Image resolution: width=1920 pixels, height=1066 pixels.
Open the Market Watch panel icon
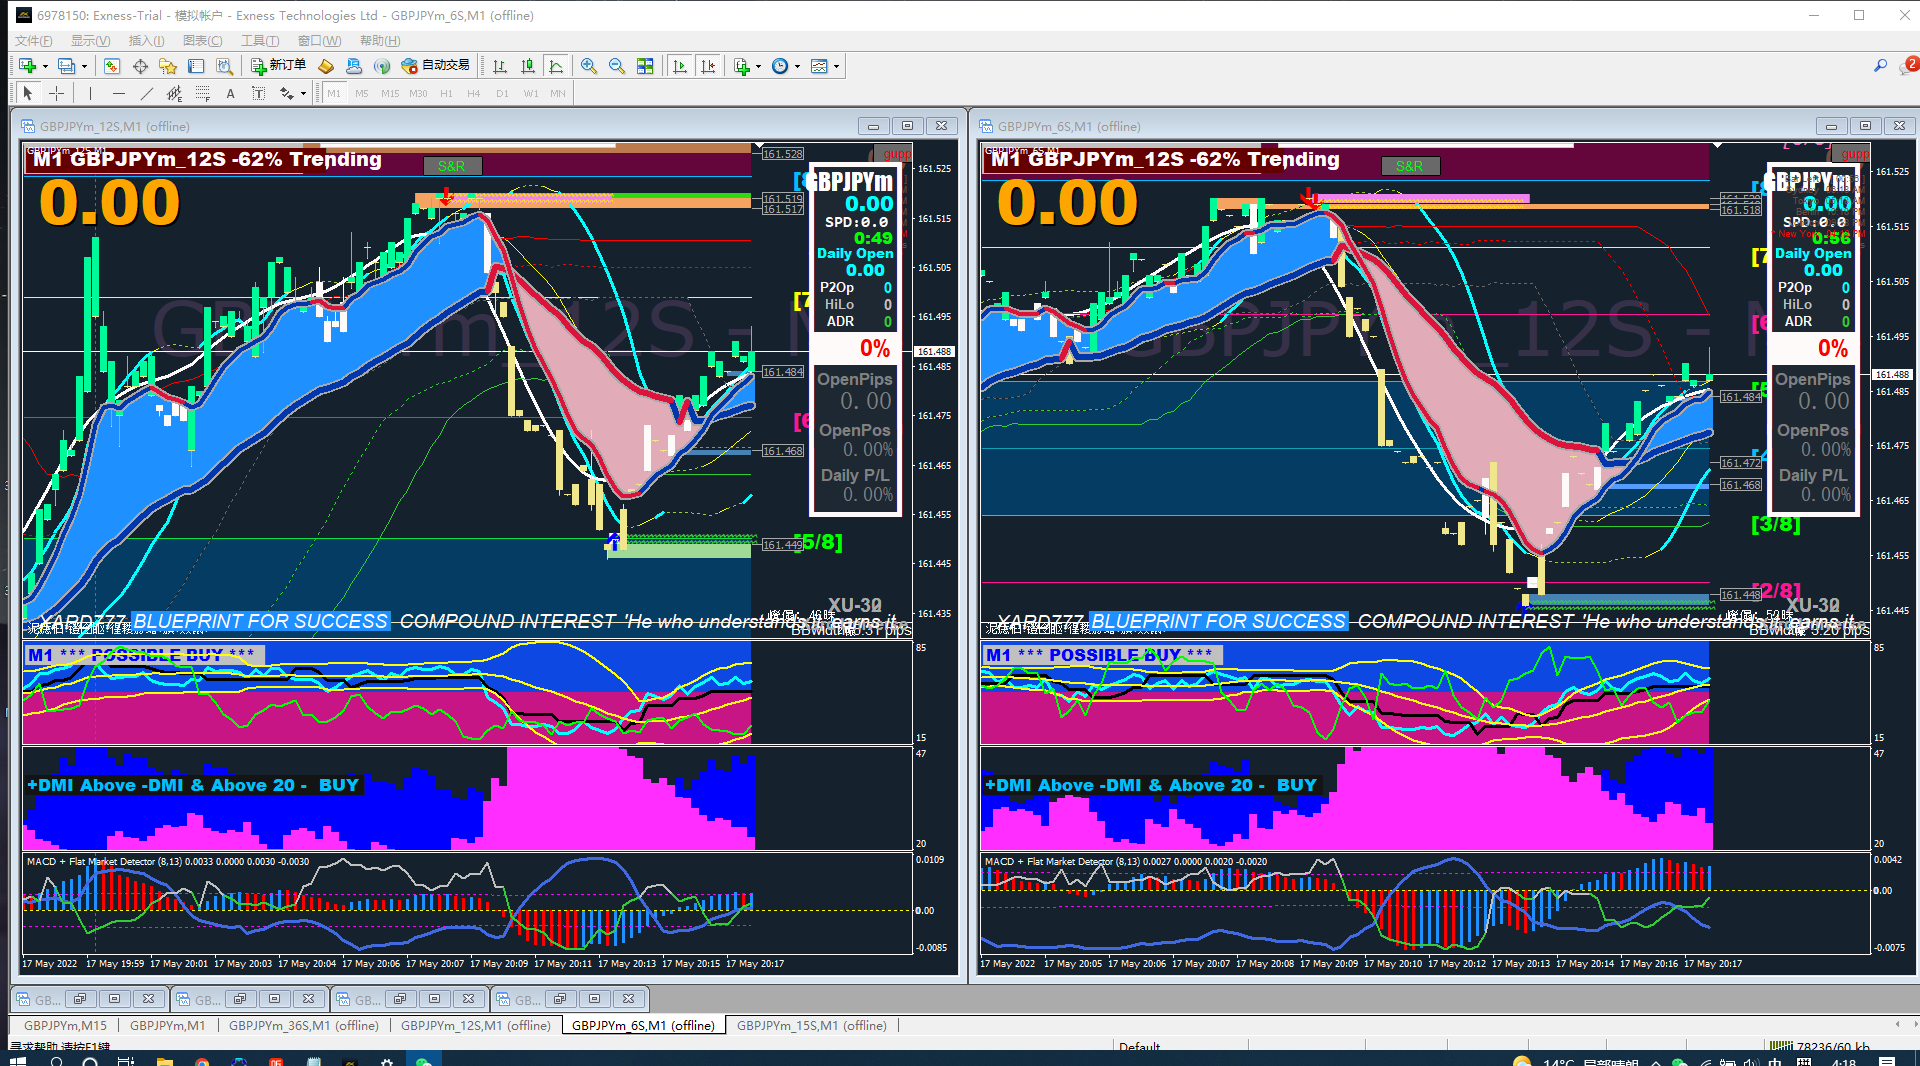click(112, 66)
